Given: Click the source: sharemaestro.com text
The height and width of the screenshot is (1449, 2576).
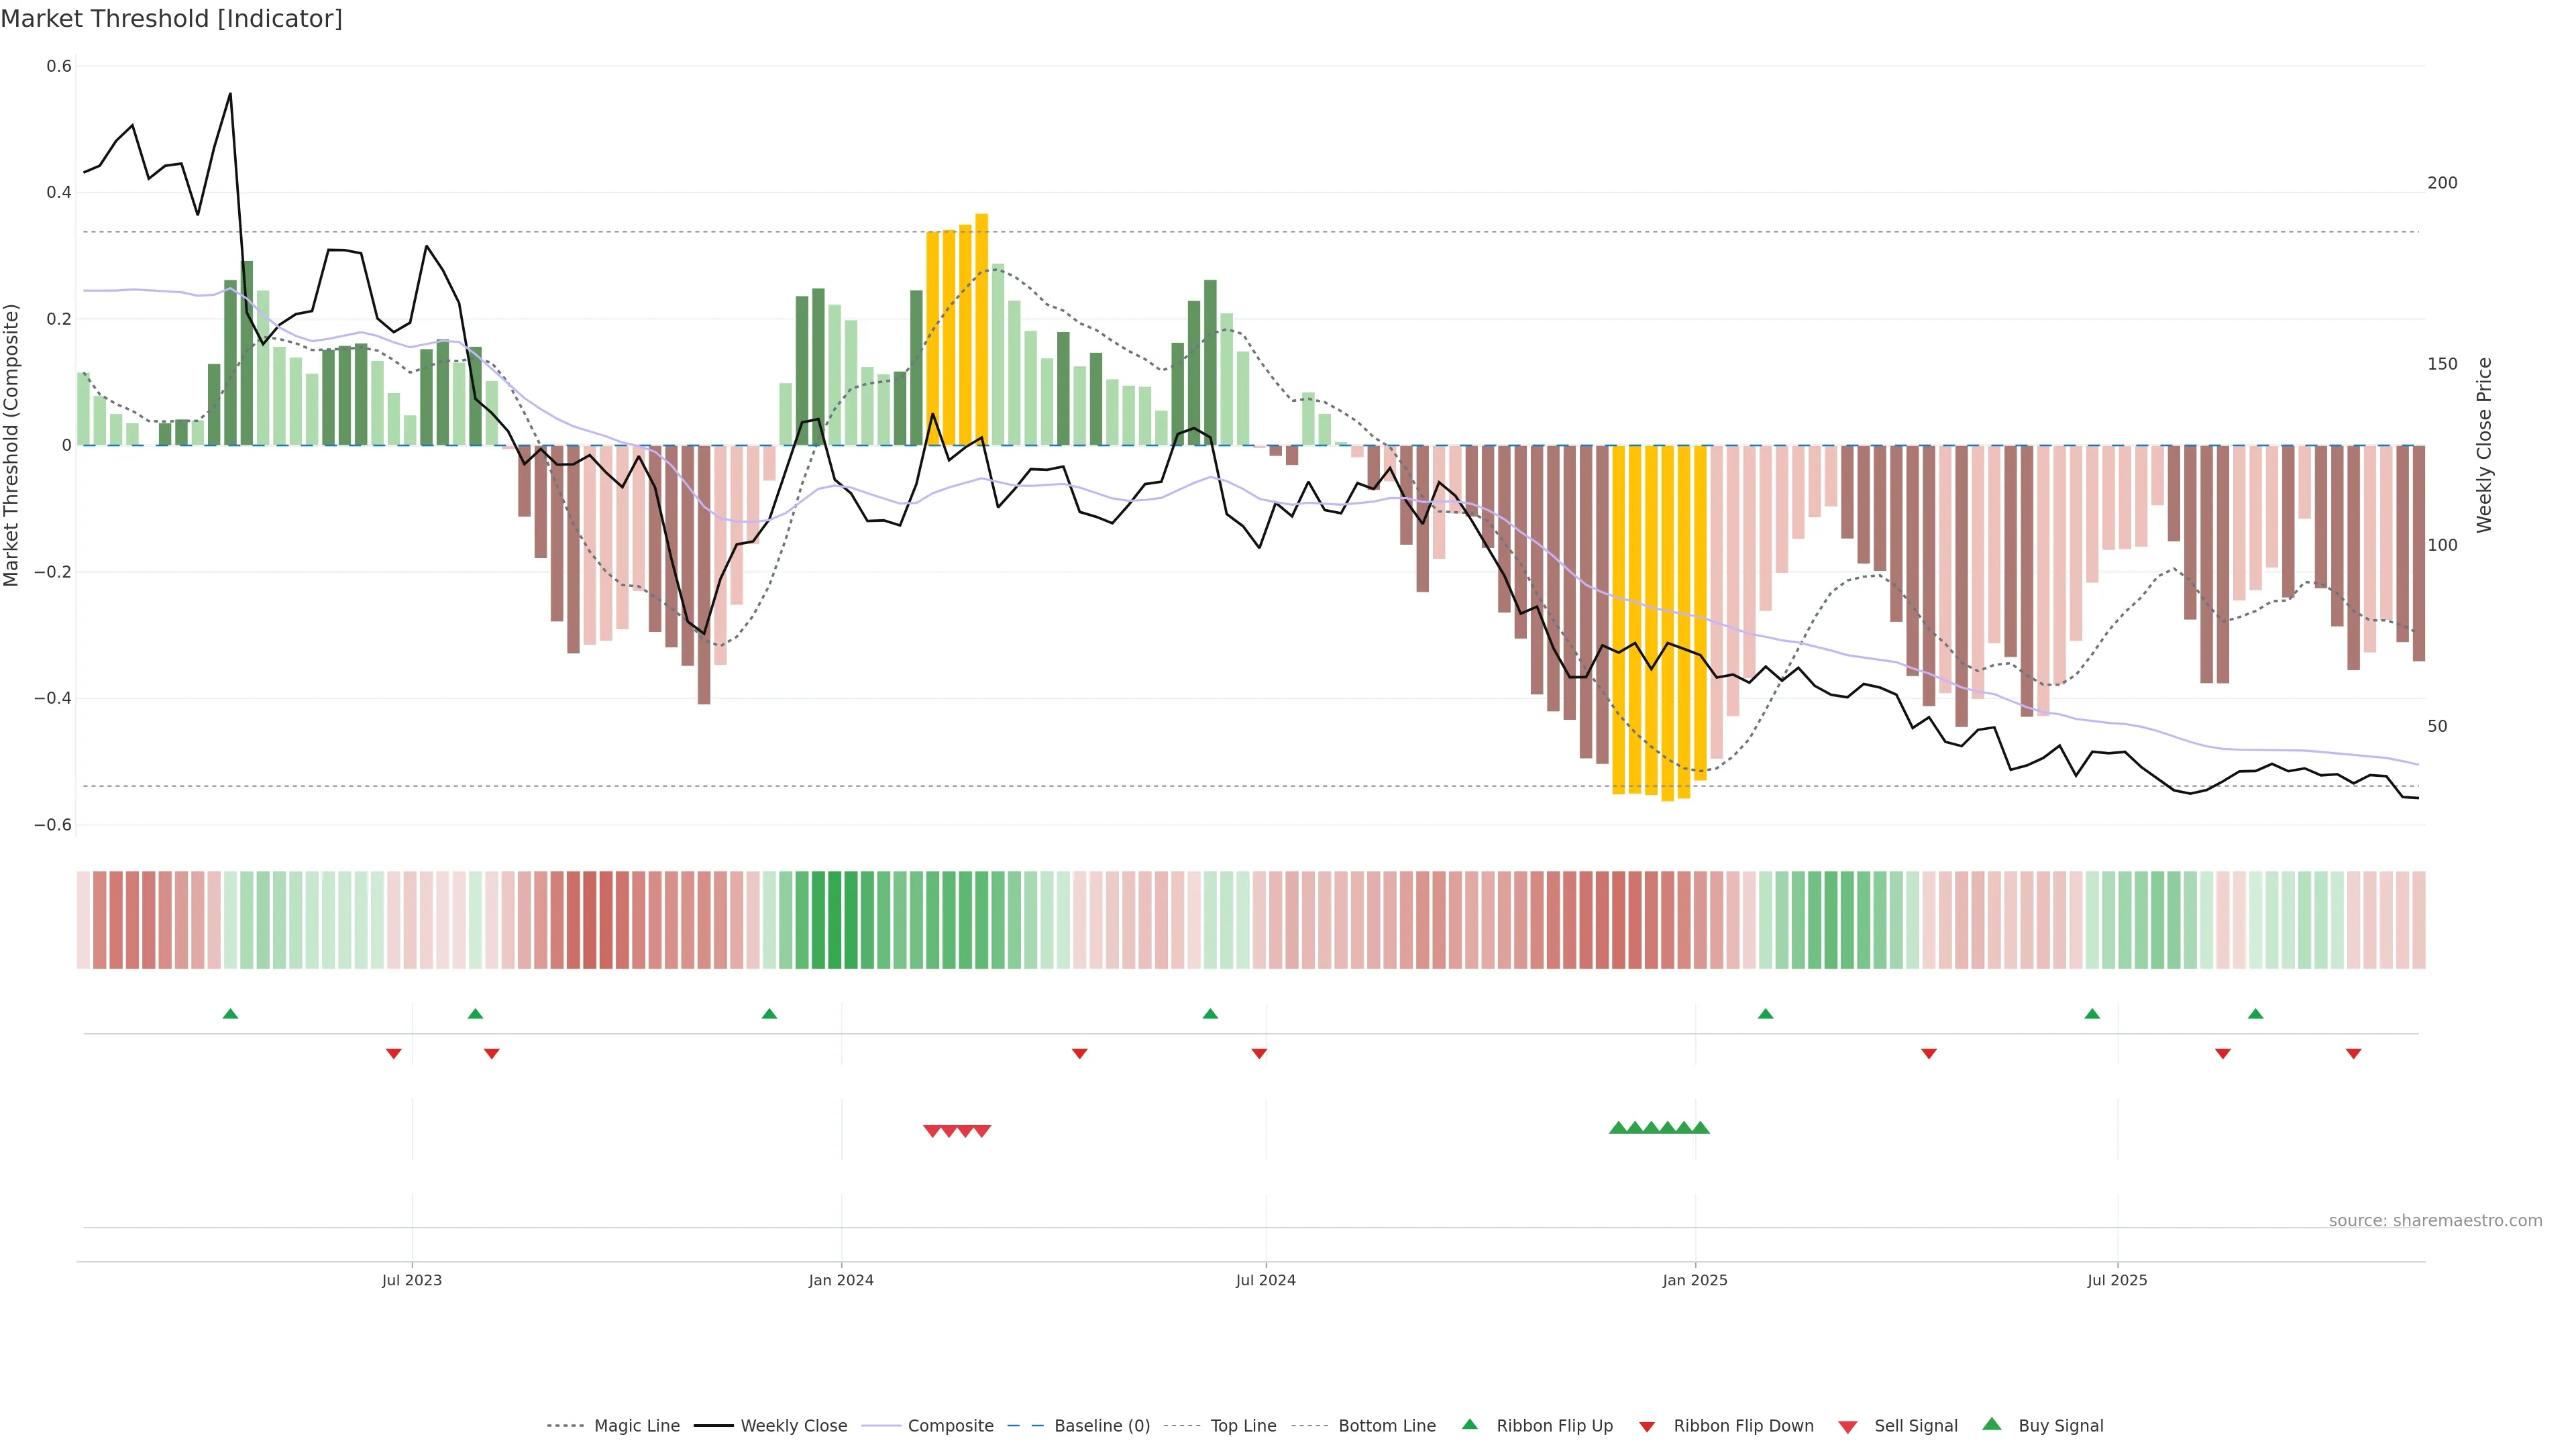Looking at the screenshot, I should coord(2435,1220).
